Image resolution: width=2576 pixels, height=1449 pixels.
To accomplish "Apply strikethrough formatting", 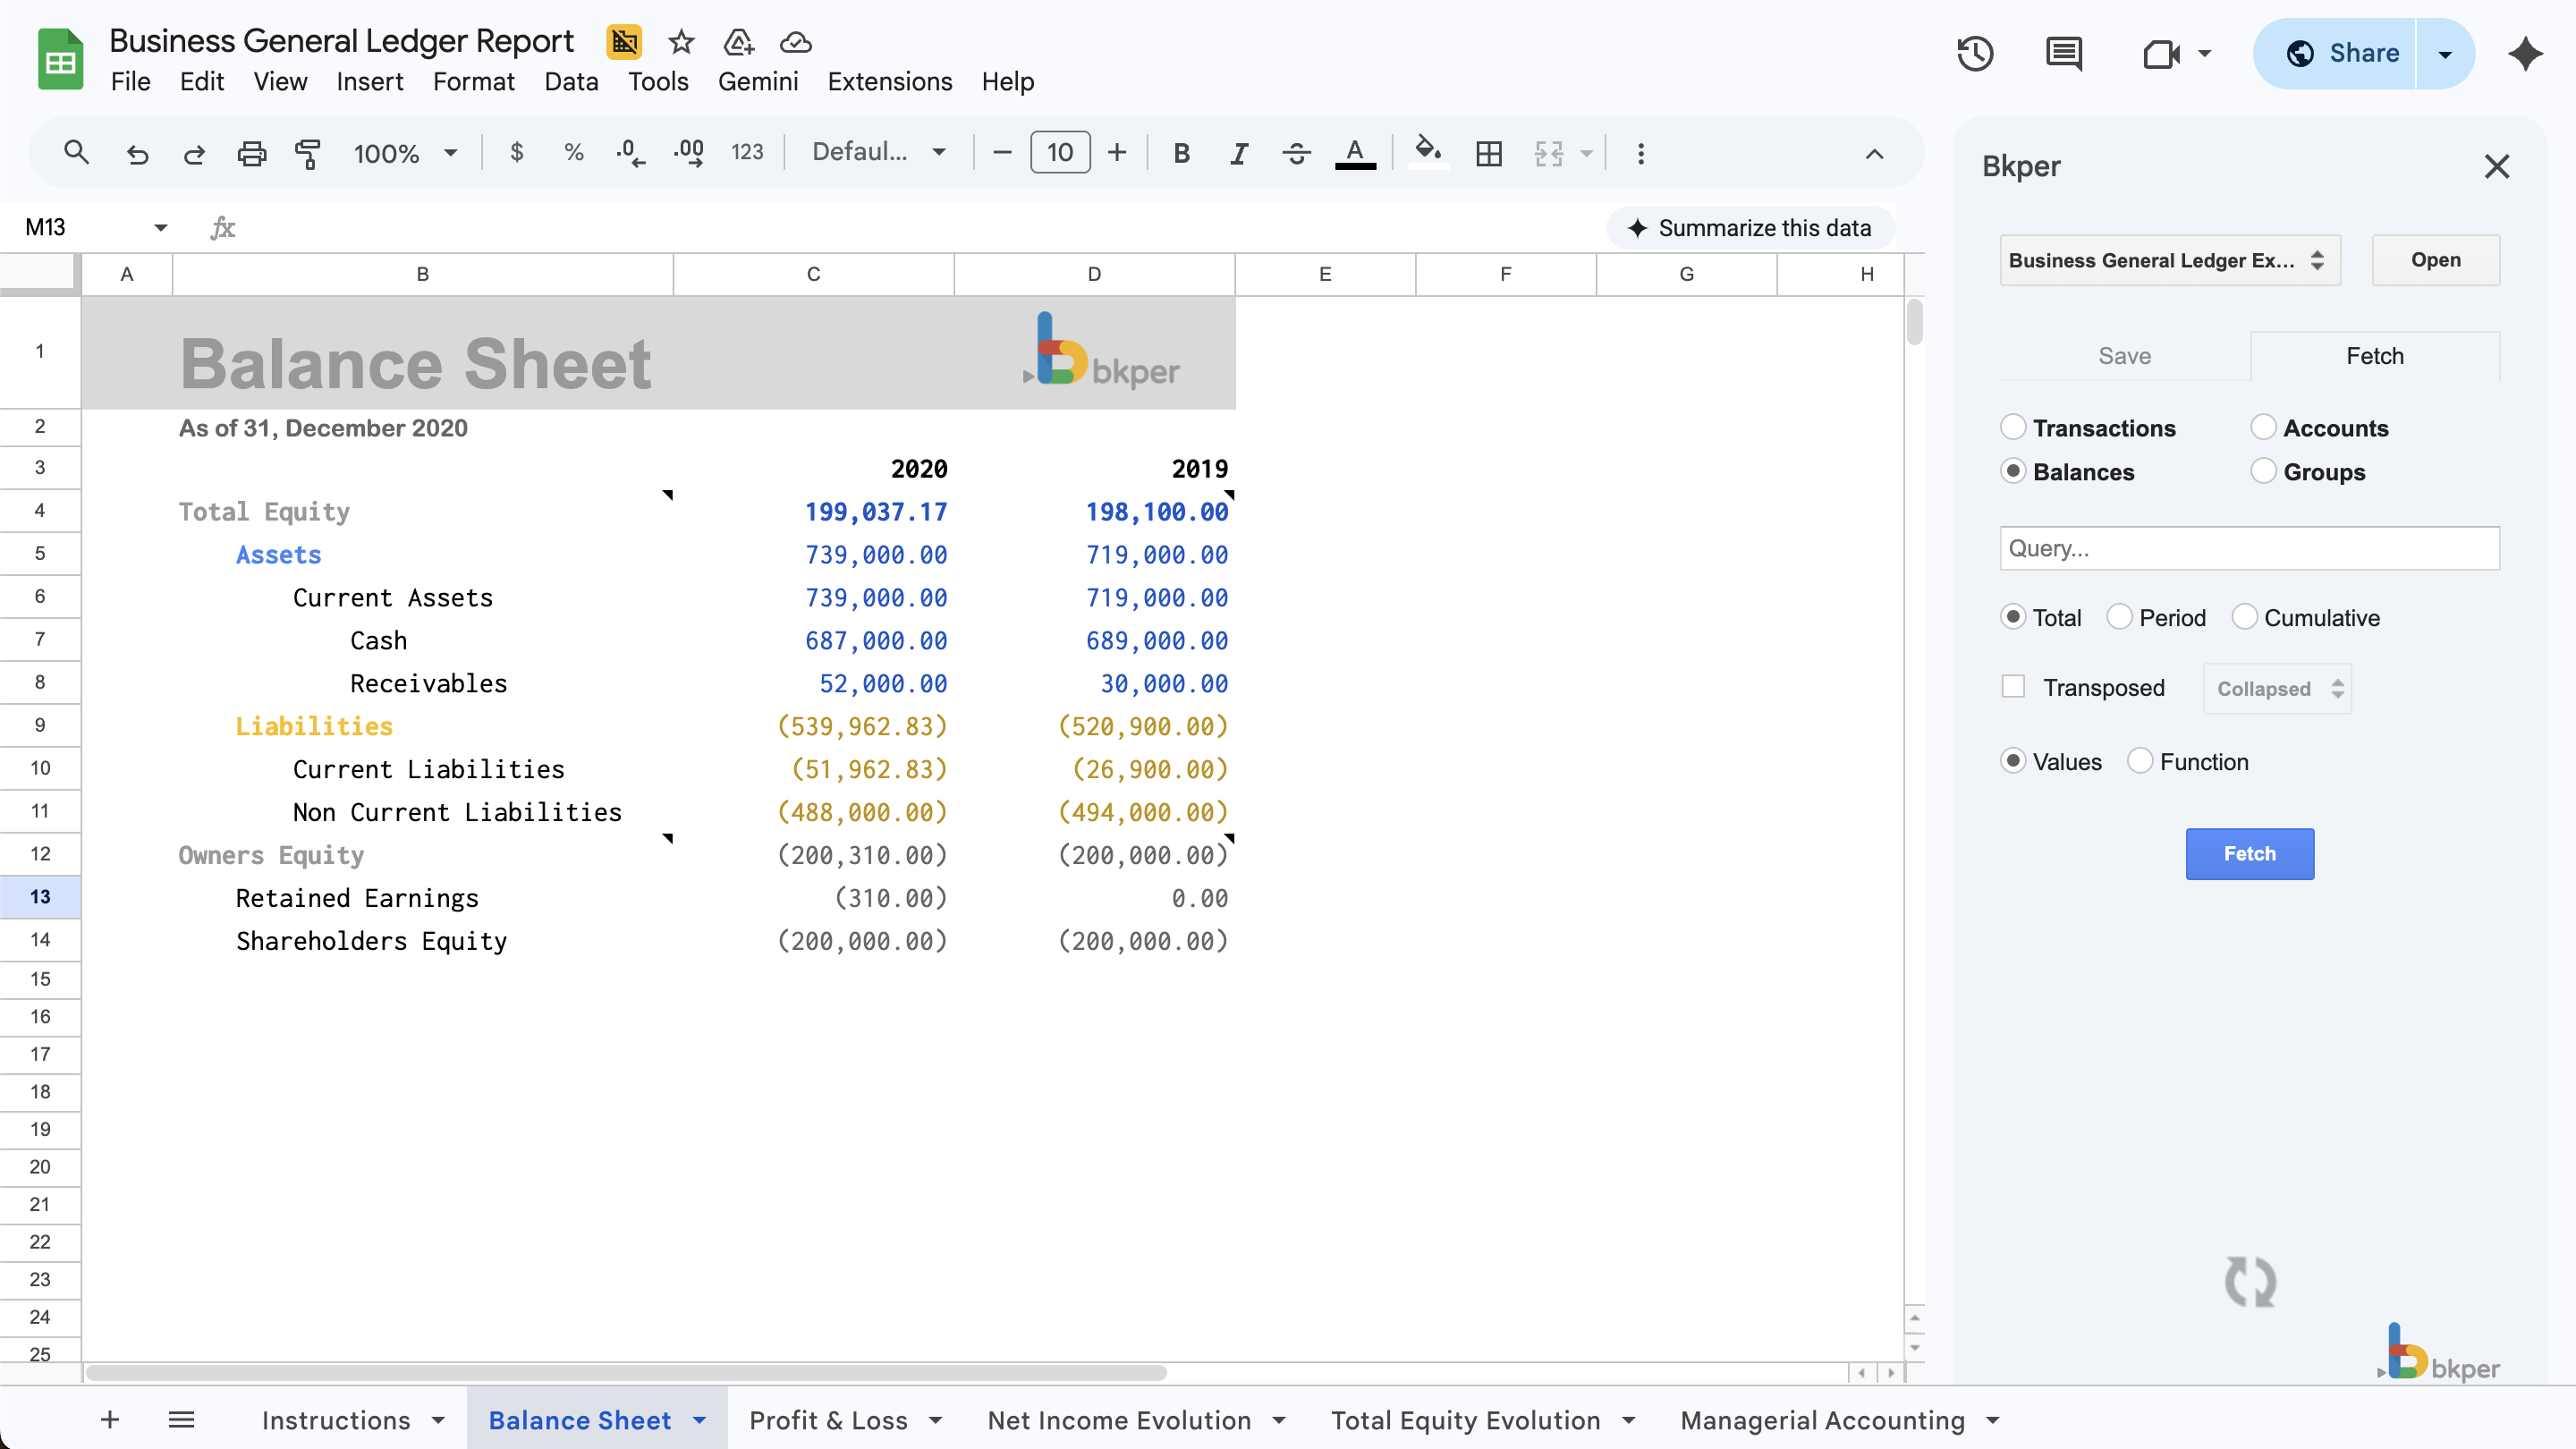I will (x=1296, y=153).
